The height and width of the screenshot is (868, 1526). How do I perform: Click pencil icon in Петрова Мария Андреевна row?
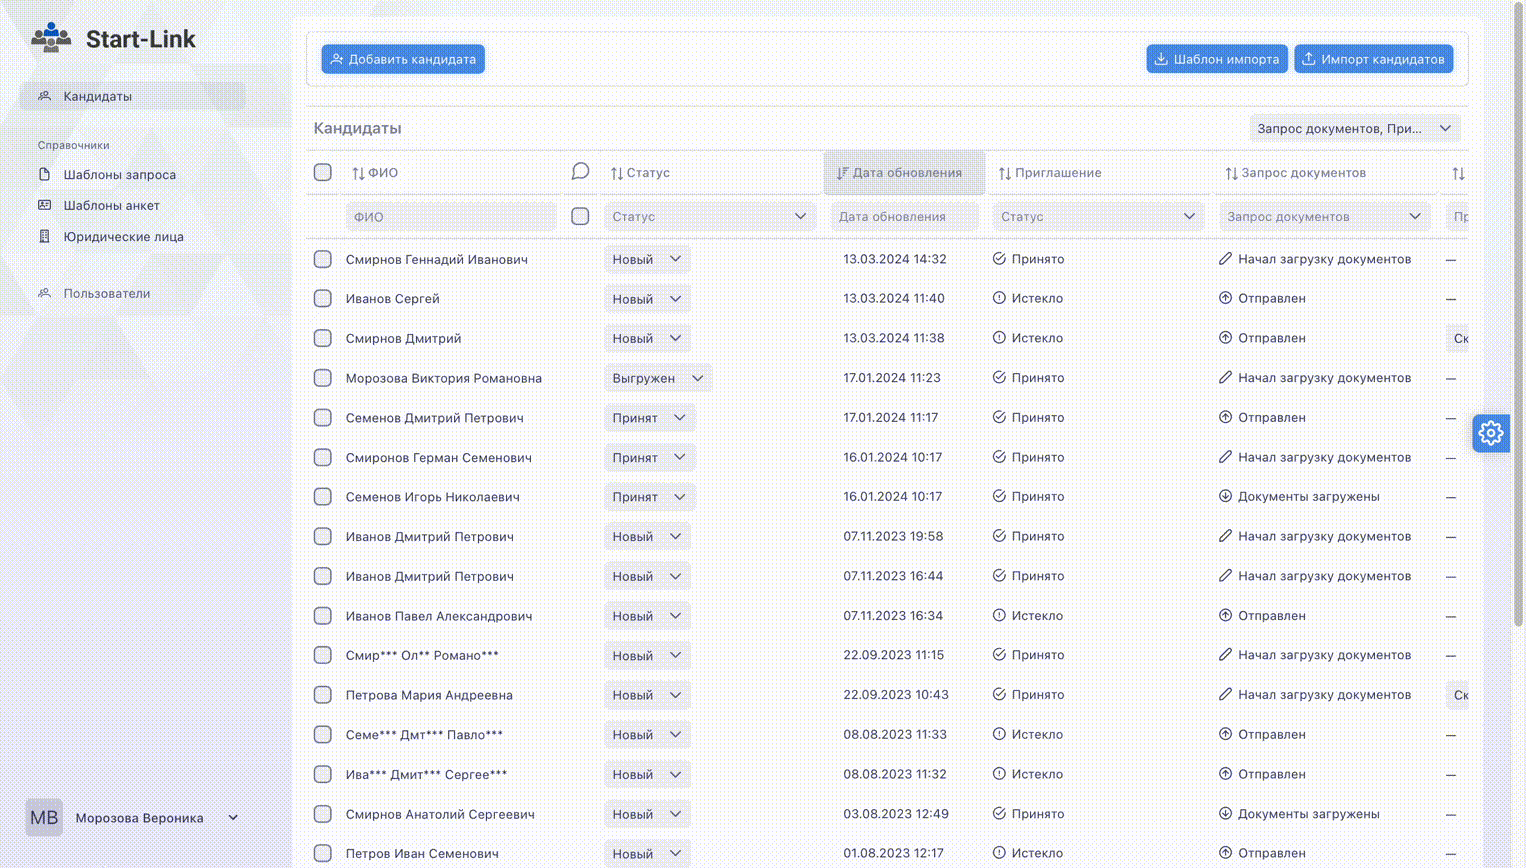coord(1225,694)
